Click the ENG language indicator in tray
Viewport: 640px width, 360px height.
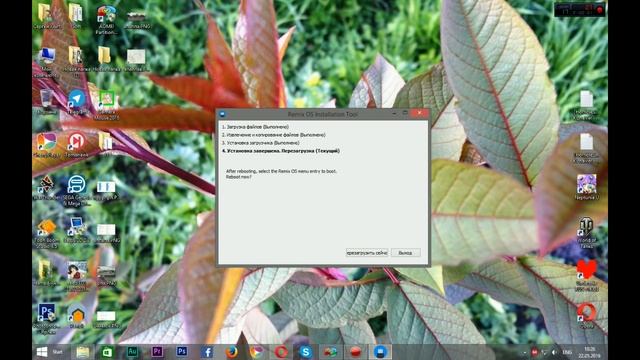[x=567, y=352]
